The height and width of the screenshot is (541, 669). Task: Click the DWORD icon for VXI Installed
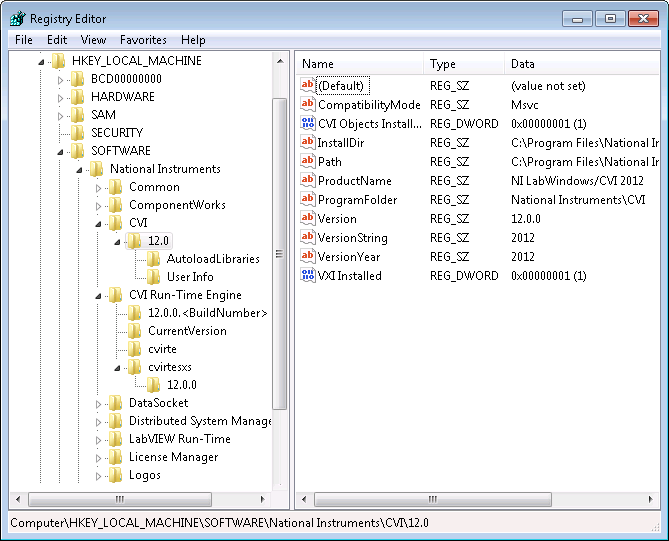coord(308,275)
